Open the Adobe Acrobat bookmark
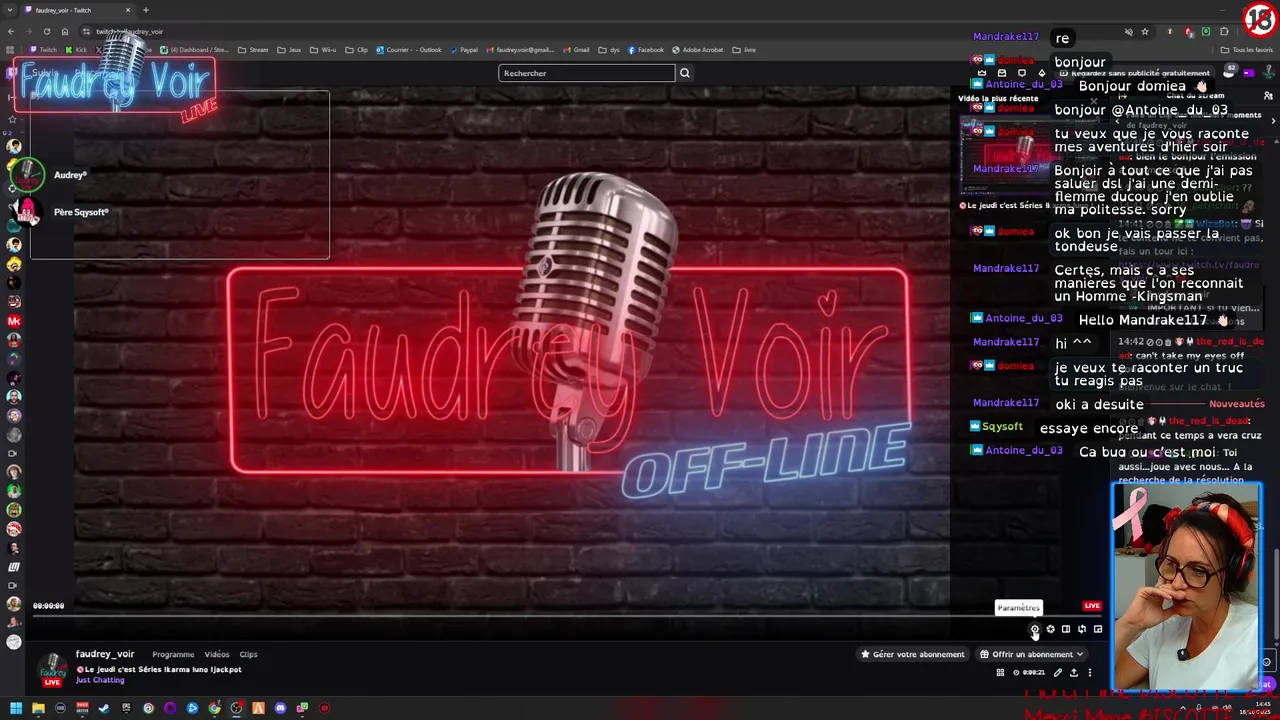The height and width of the screenshot is (720, 1280). 698,50
